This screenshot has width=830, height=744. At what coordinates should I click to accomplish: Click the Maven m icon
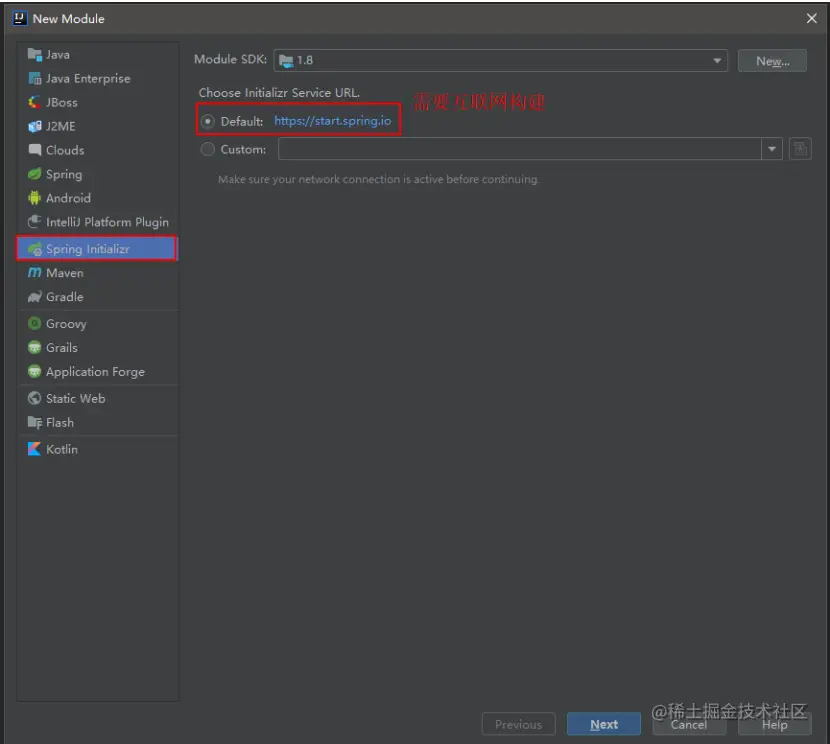click(34, 273)
